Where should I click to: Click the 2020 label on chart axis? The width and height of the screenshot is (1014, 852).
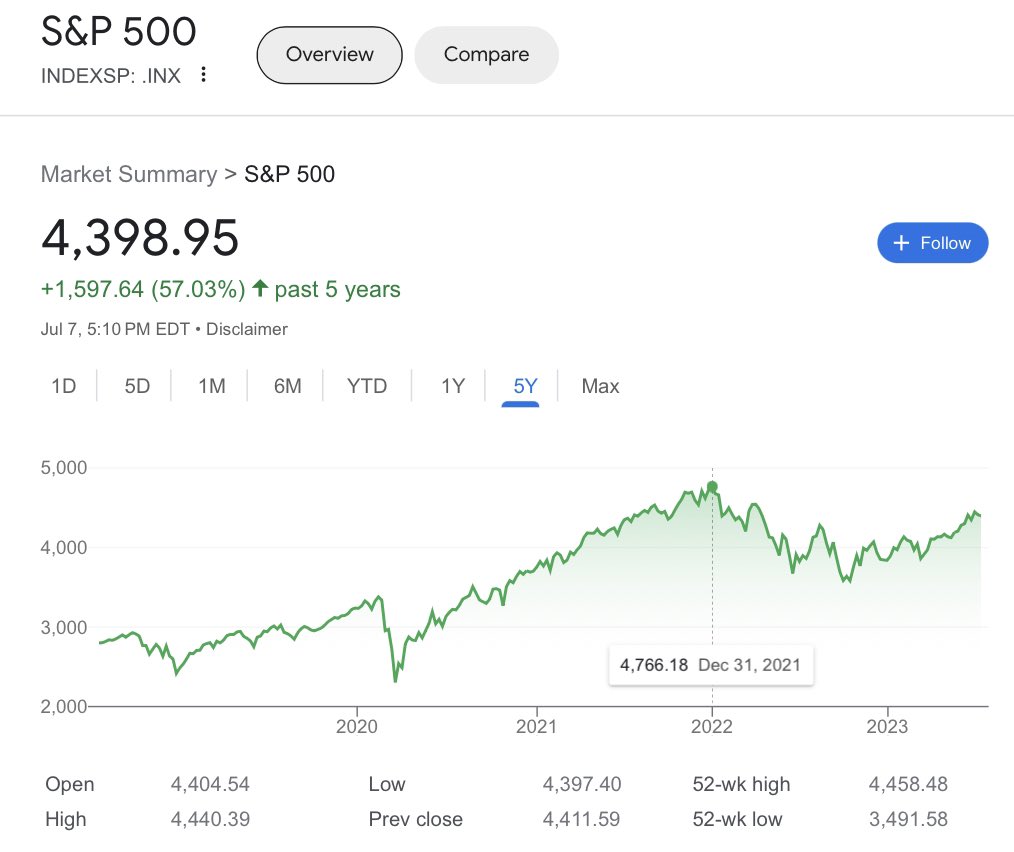[x=356, y=726]
